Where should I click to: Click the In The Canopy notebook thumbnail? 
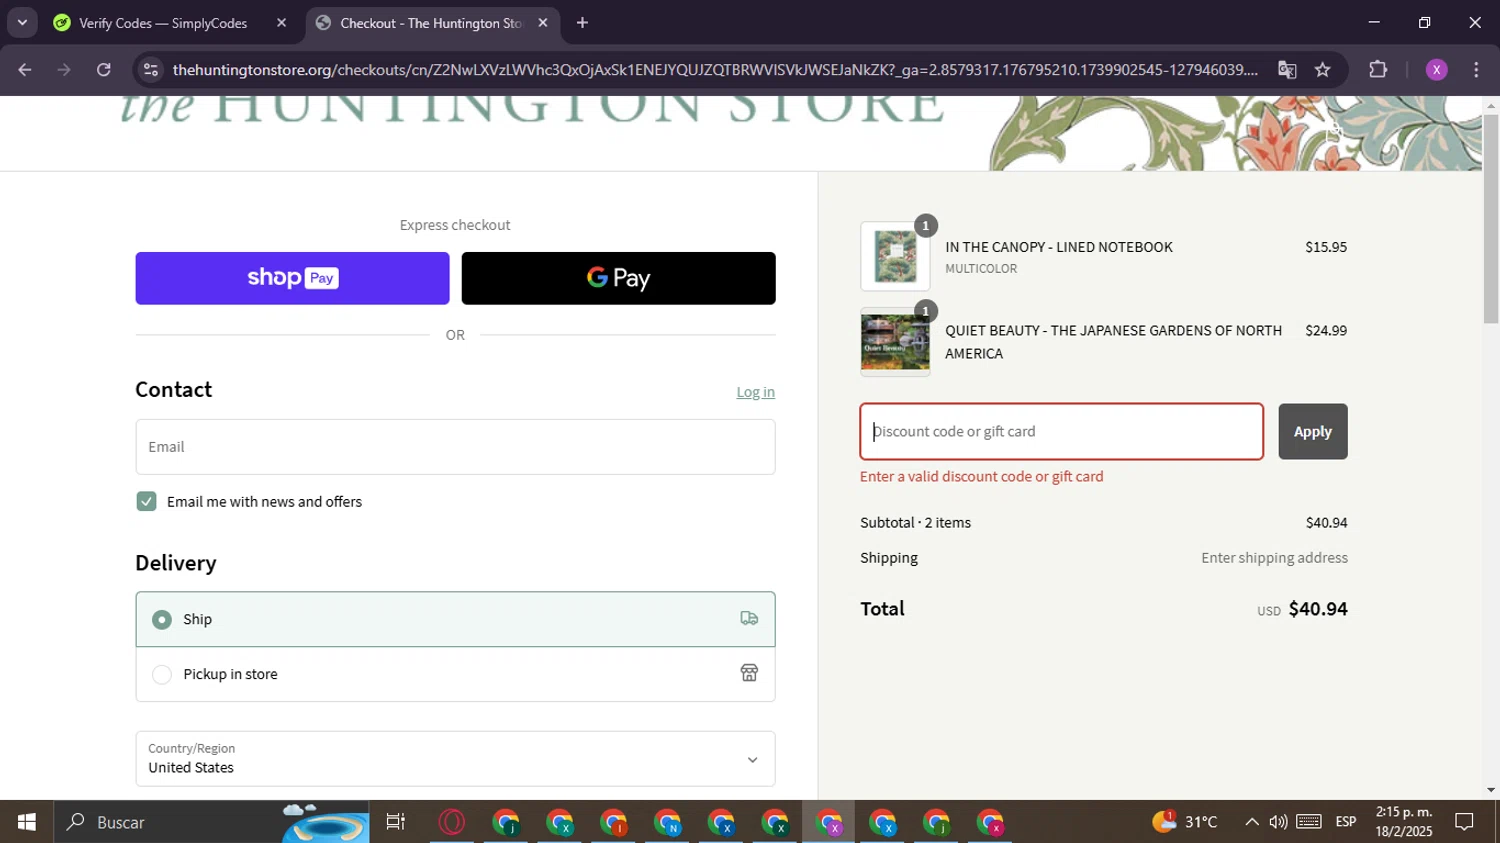point(895,256)
